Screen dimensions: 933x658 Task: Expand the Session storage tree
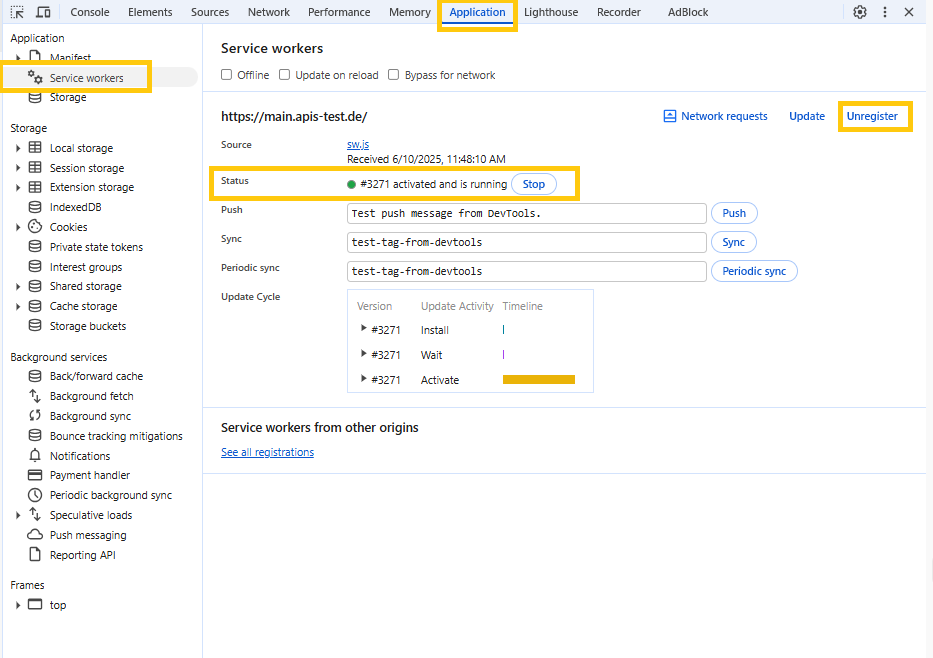coord(18,168)
